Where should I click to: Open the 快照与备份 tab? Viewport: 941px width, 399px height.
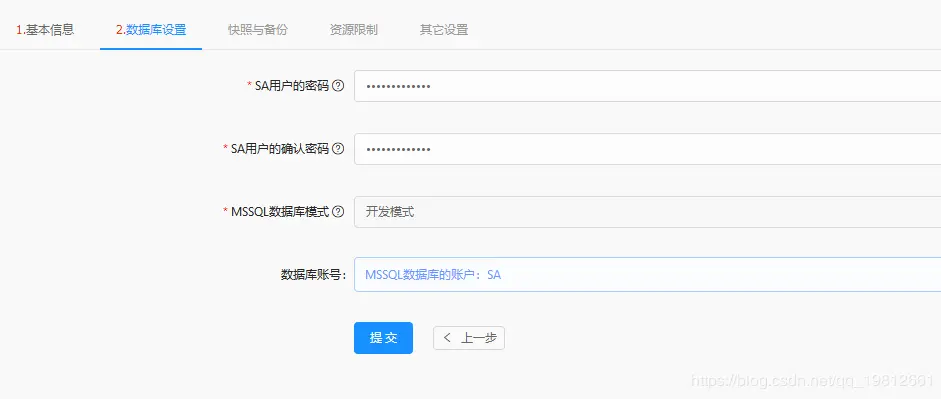click(257, 29)
